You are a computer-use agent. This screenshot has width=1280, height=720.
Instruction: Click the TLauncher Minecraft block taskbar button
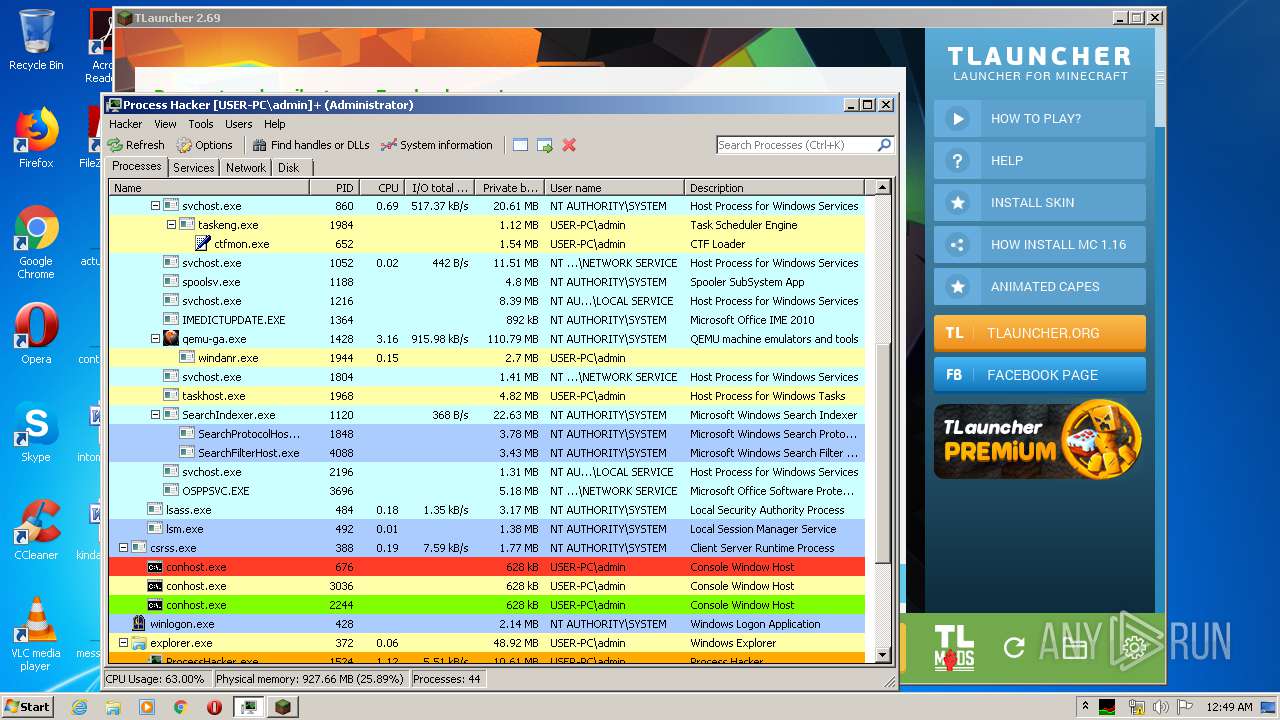(283, 706)
